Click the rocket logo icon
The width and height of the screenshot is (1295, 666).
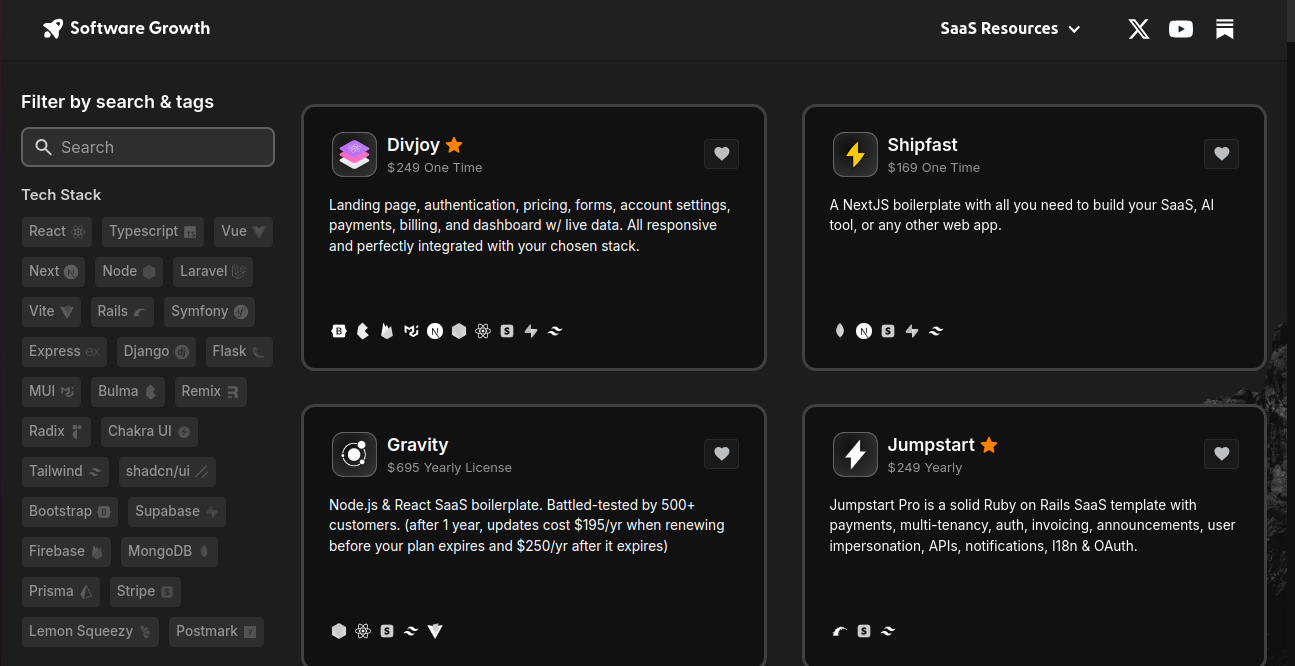[53, 29]
